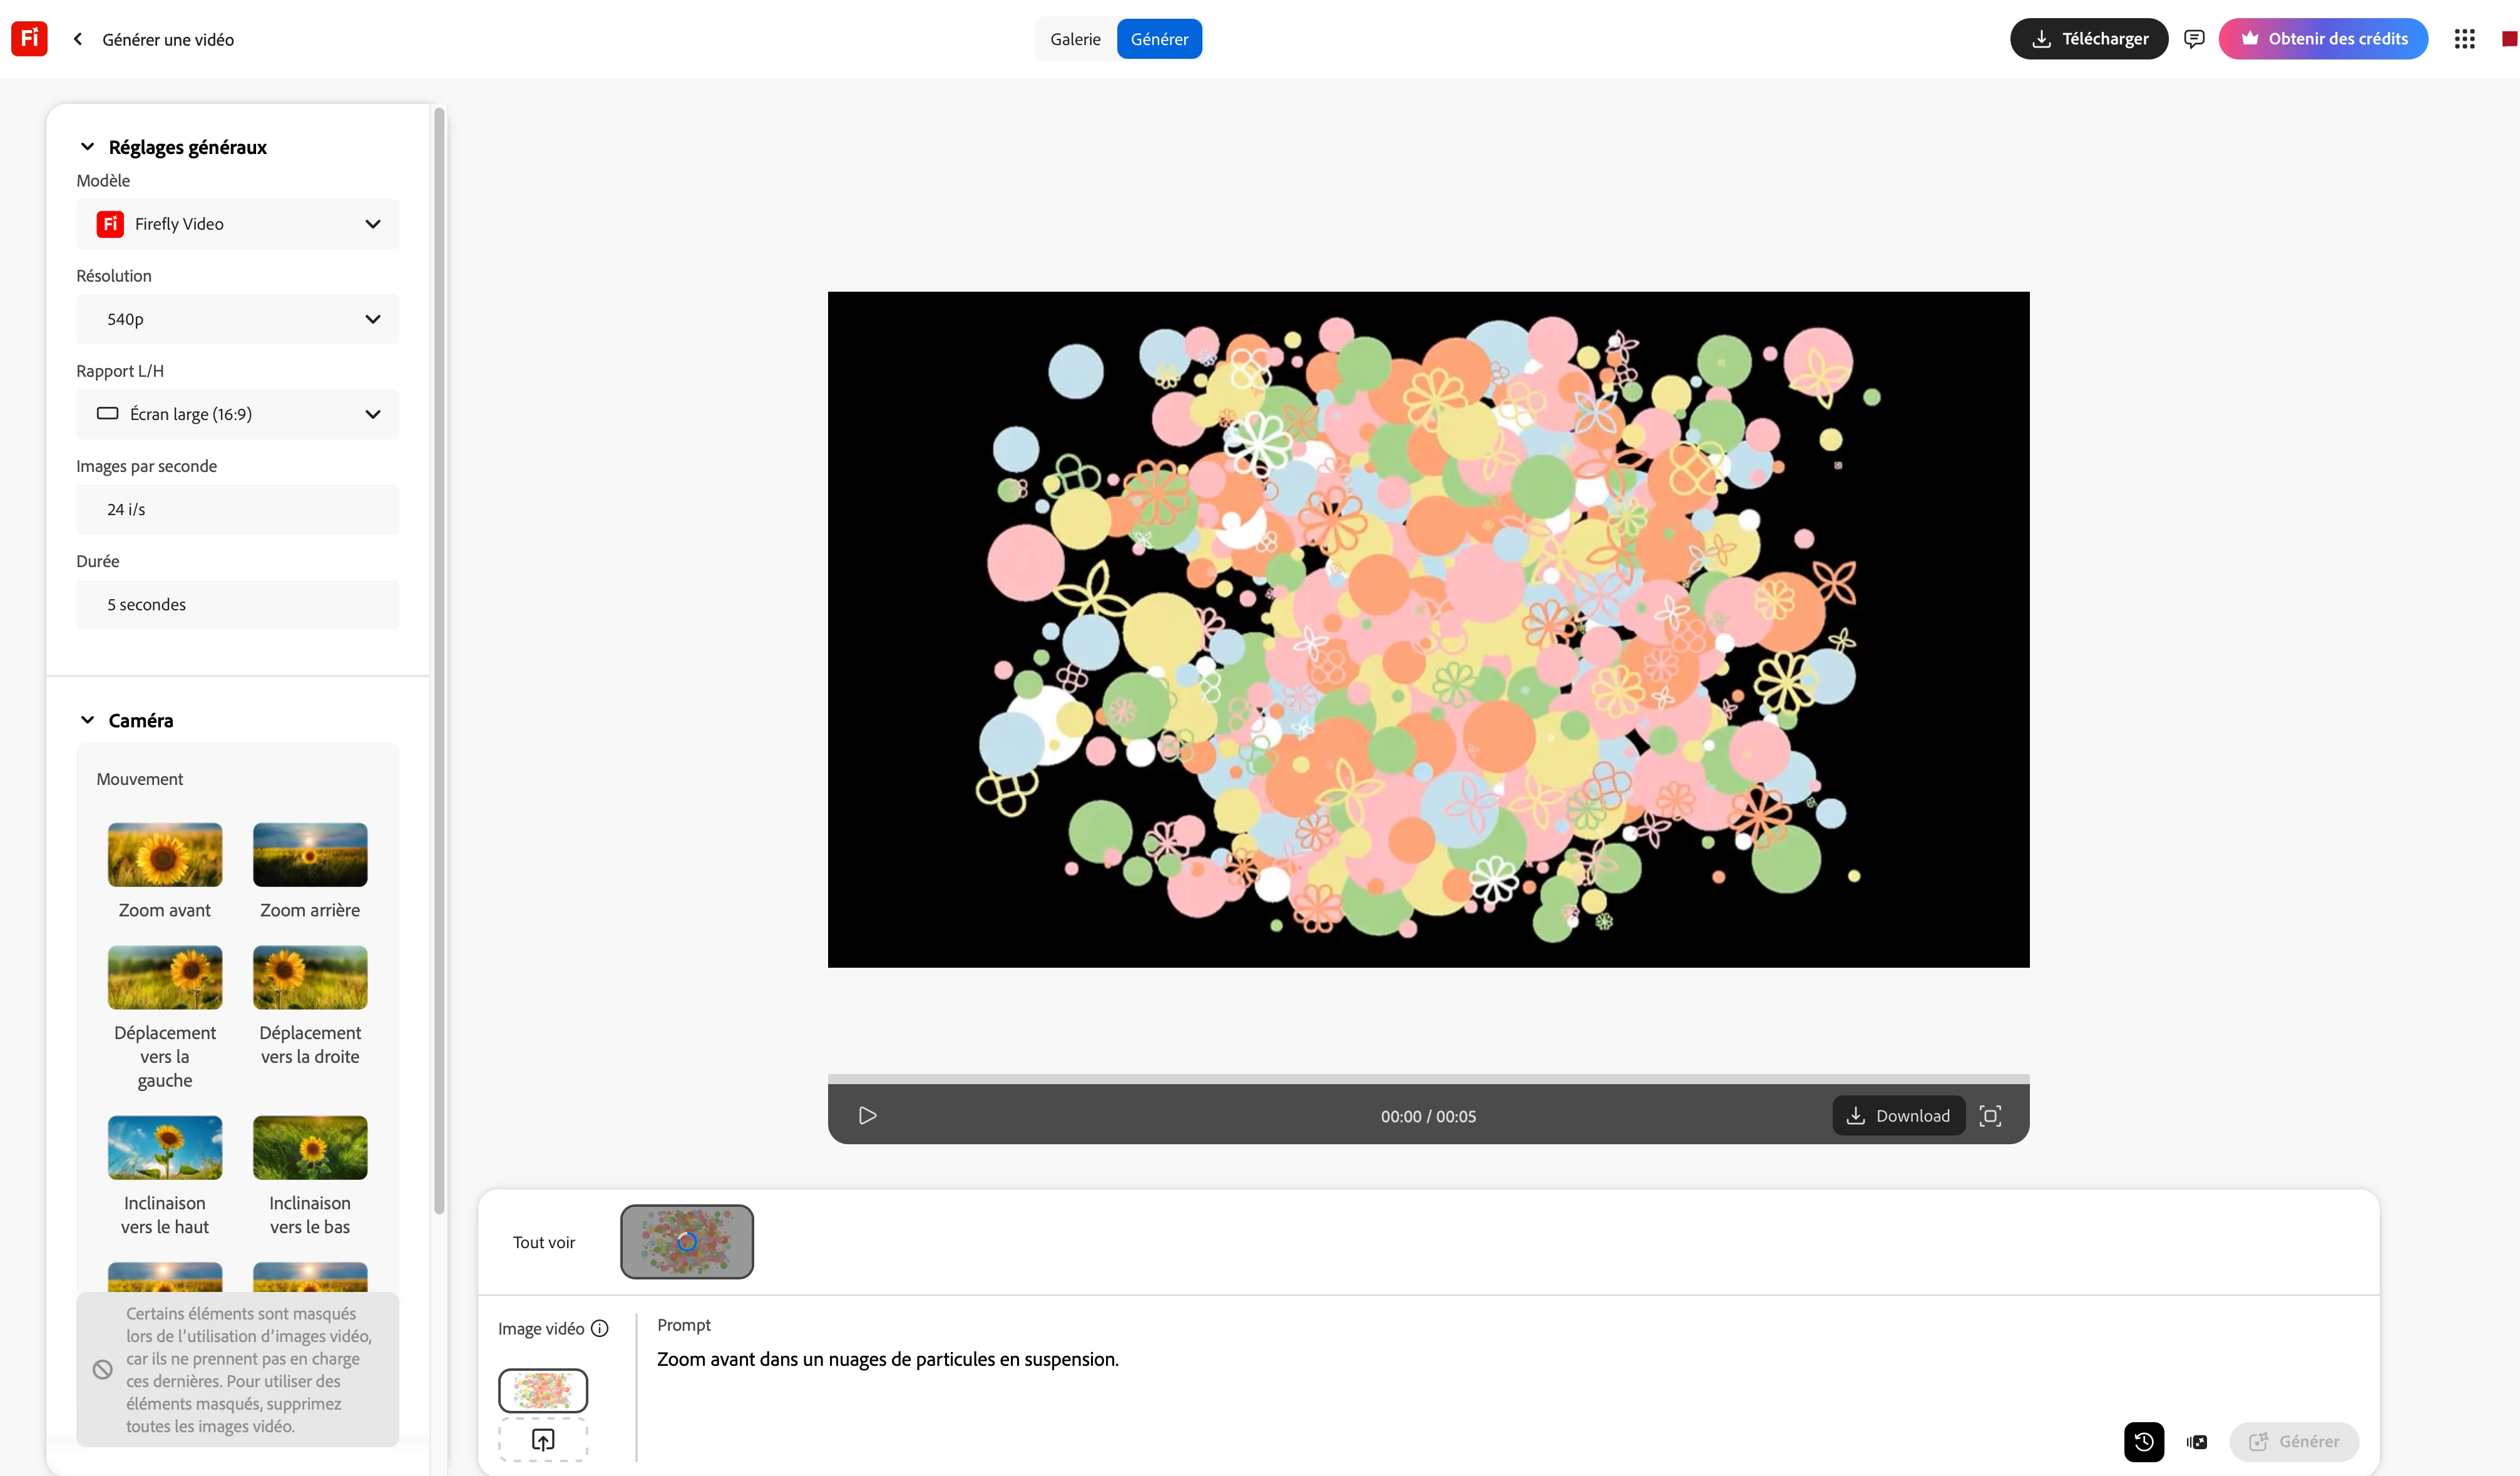Collapse the Réglages généraux section

tap(88, 147)
